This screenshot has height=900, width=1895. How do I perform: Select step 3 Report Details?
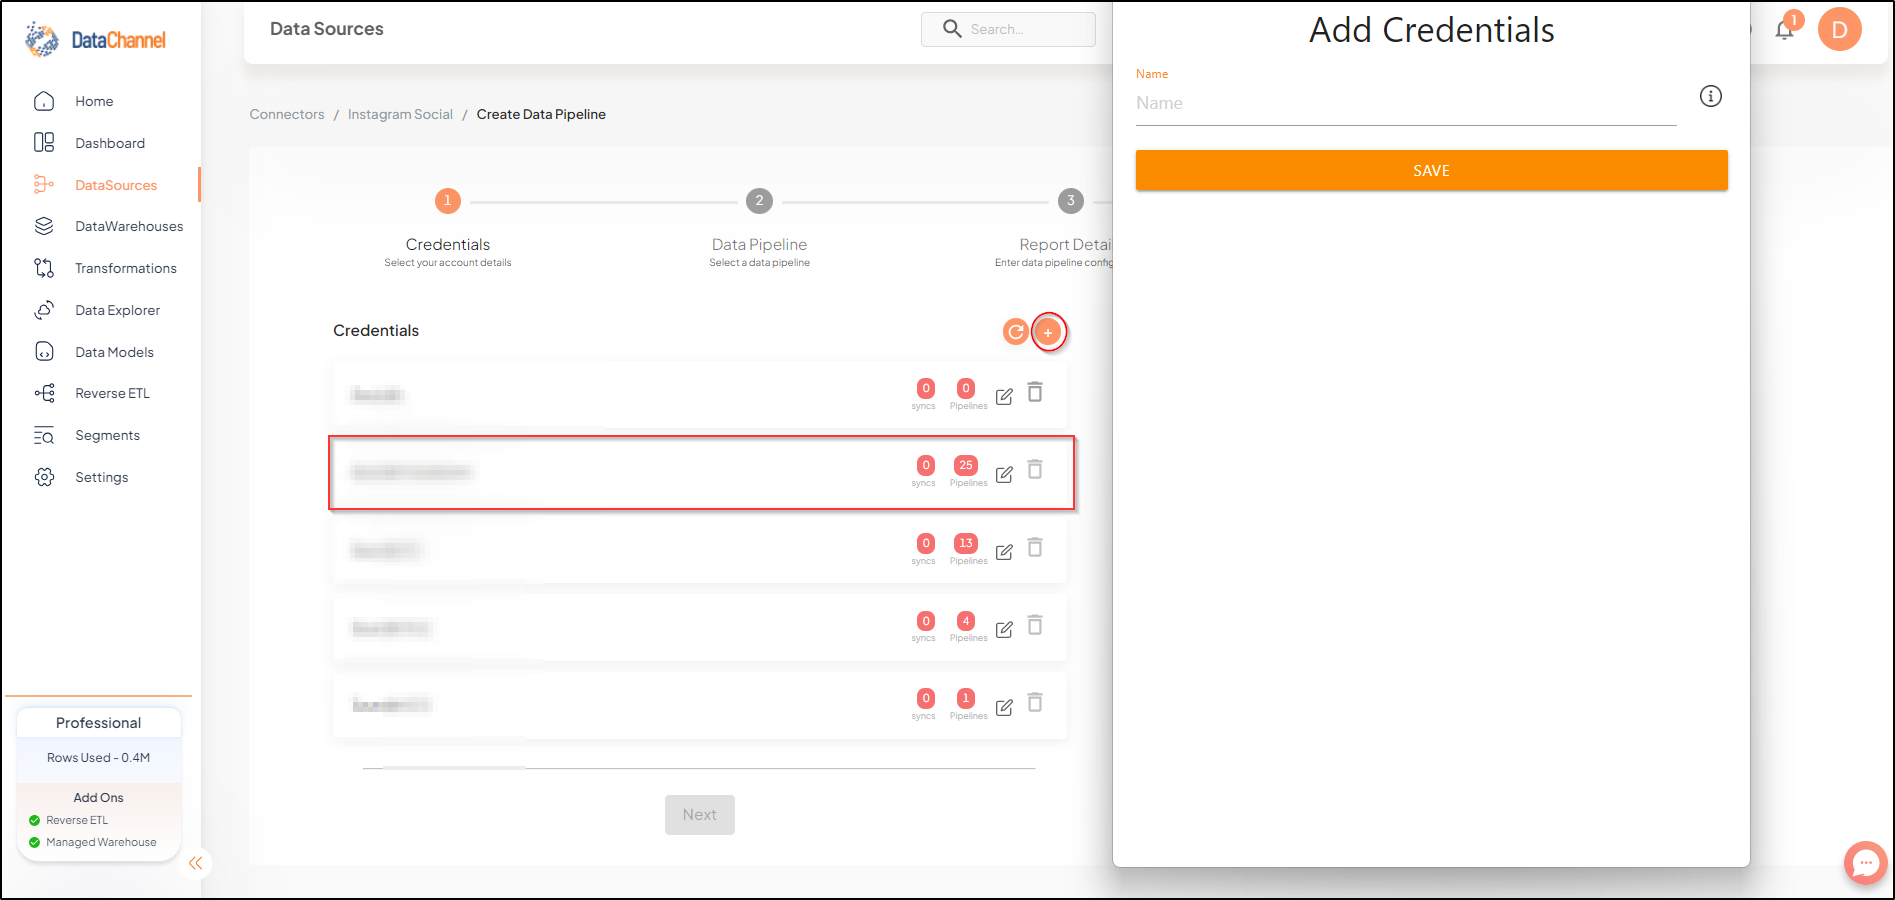pos(1071,201)
